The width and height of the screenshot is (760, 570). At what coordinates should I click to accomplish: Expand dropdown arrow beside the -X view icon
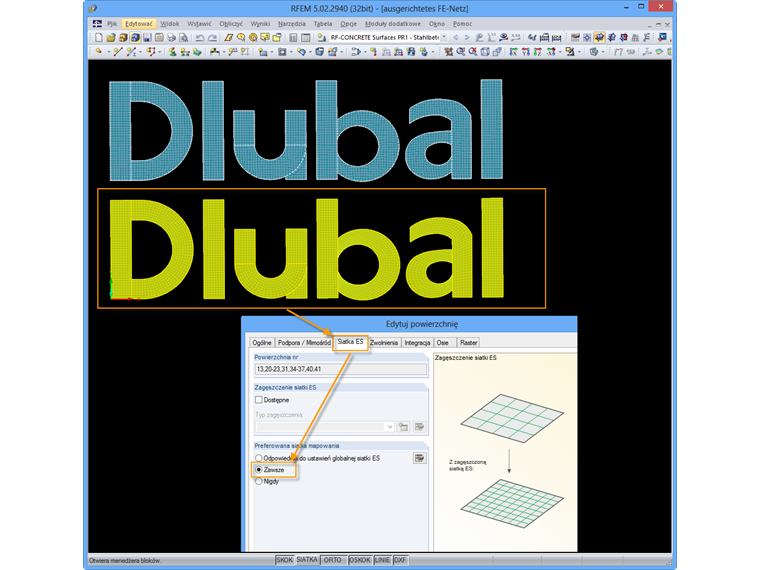[560, 51]
